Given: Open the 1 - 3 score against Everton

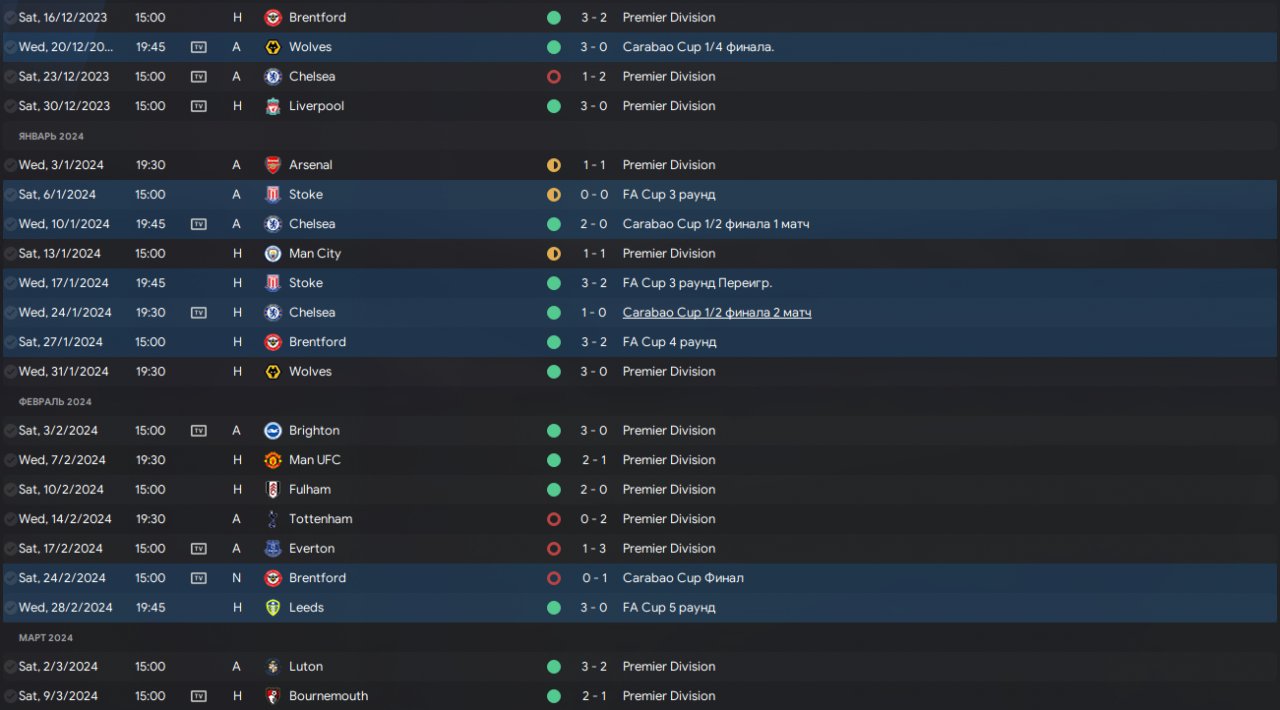Looking at the screenshot, I should coord(594,549).
